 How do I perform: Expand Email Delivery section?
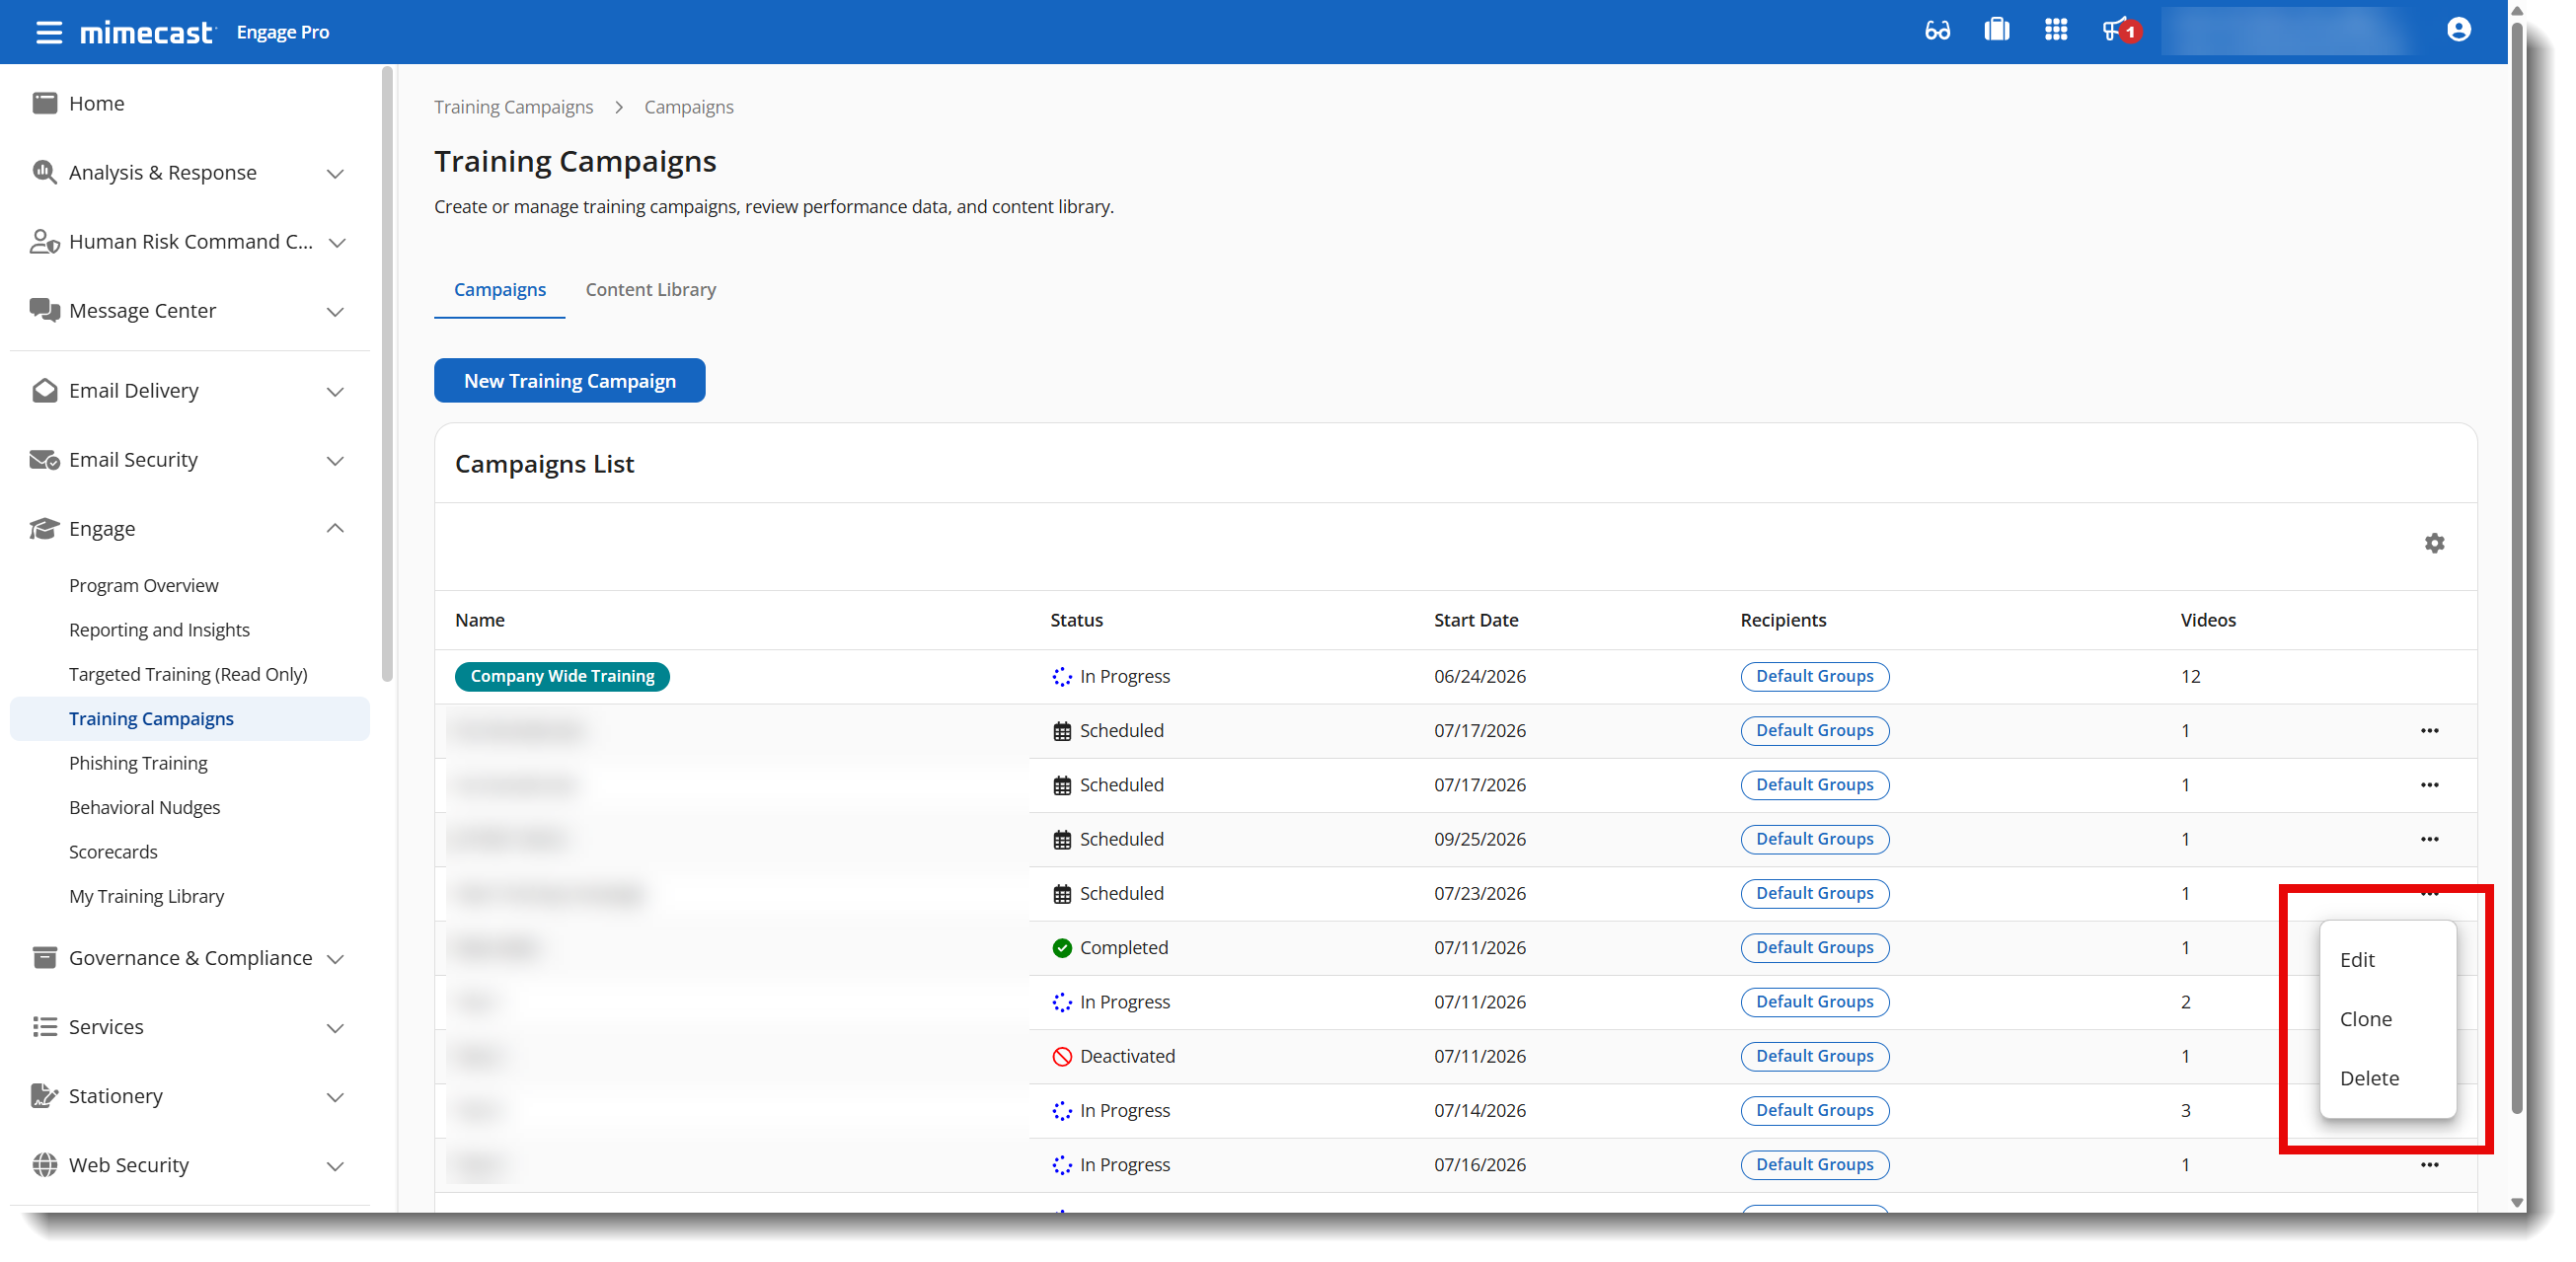coord(335,392)
